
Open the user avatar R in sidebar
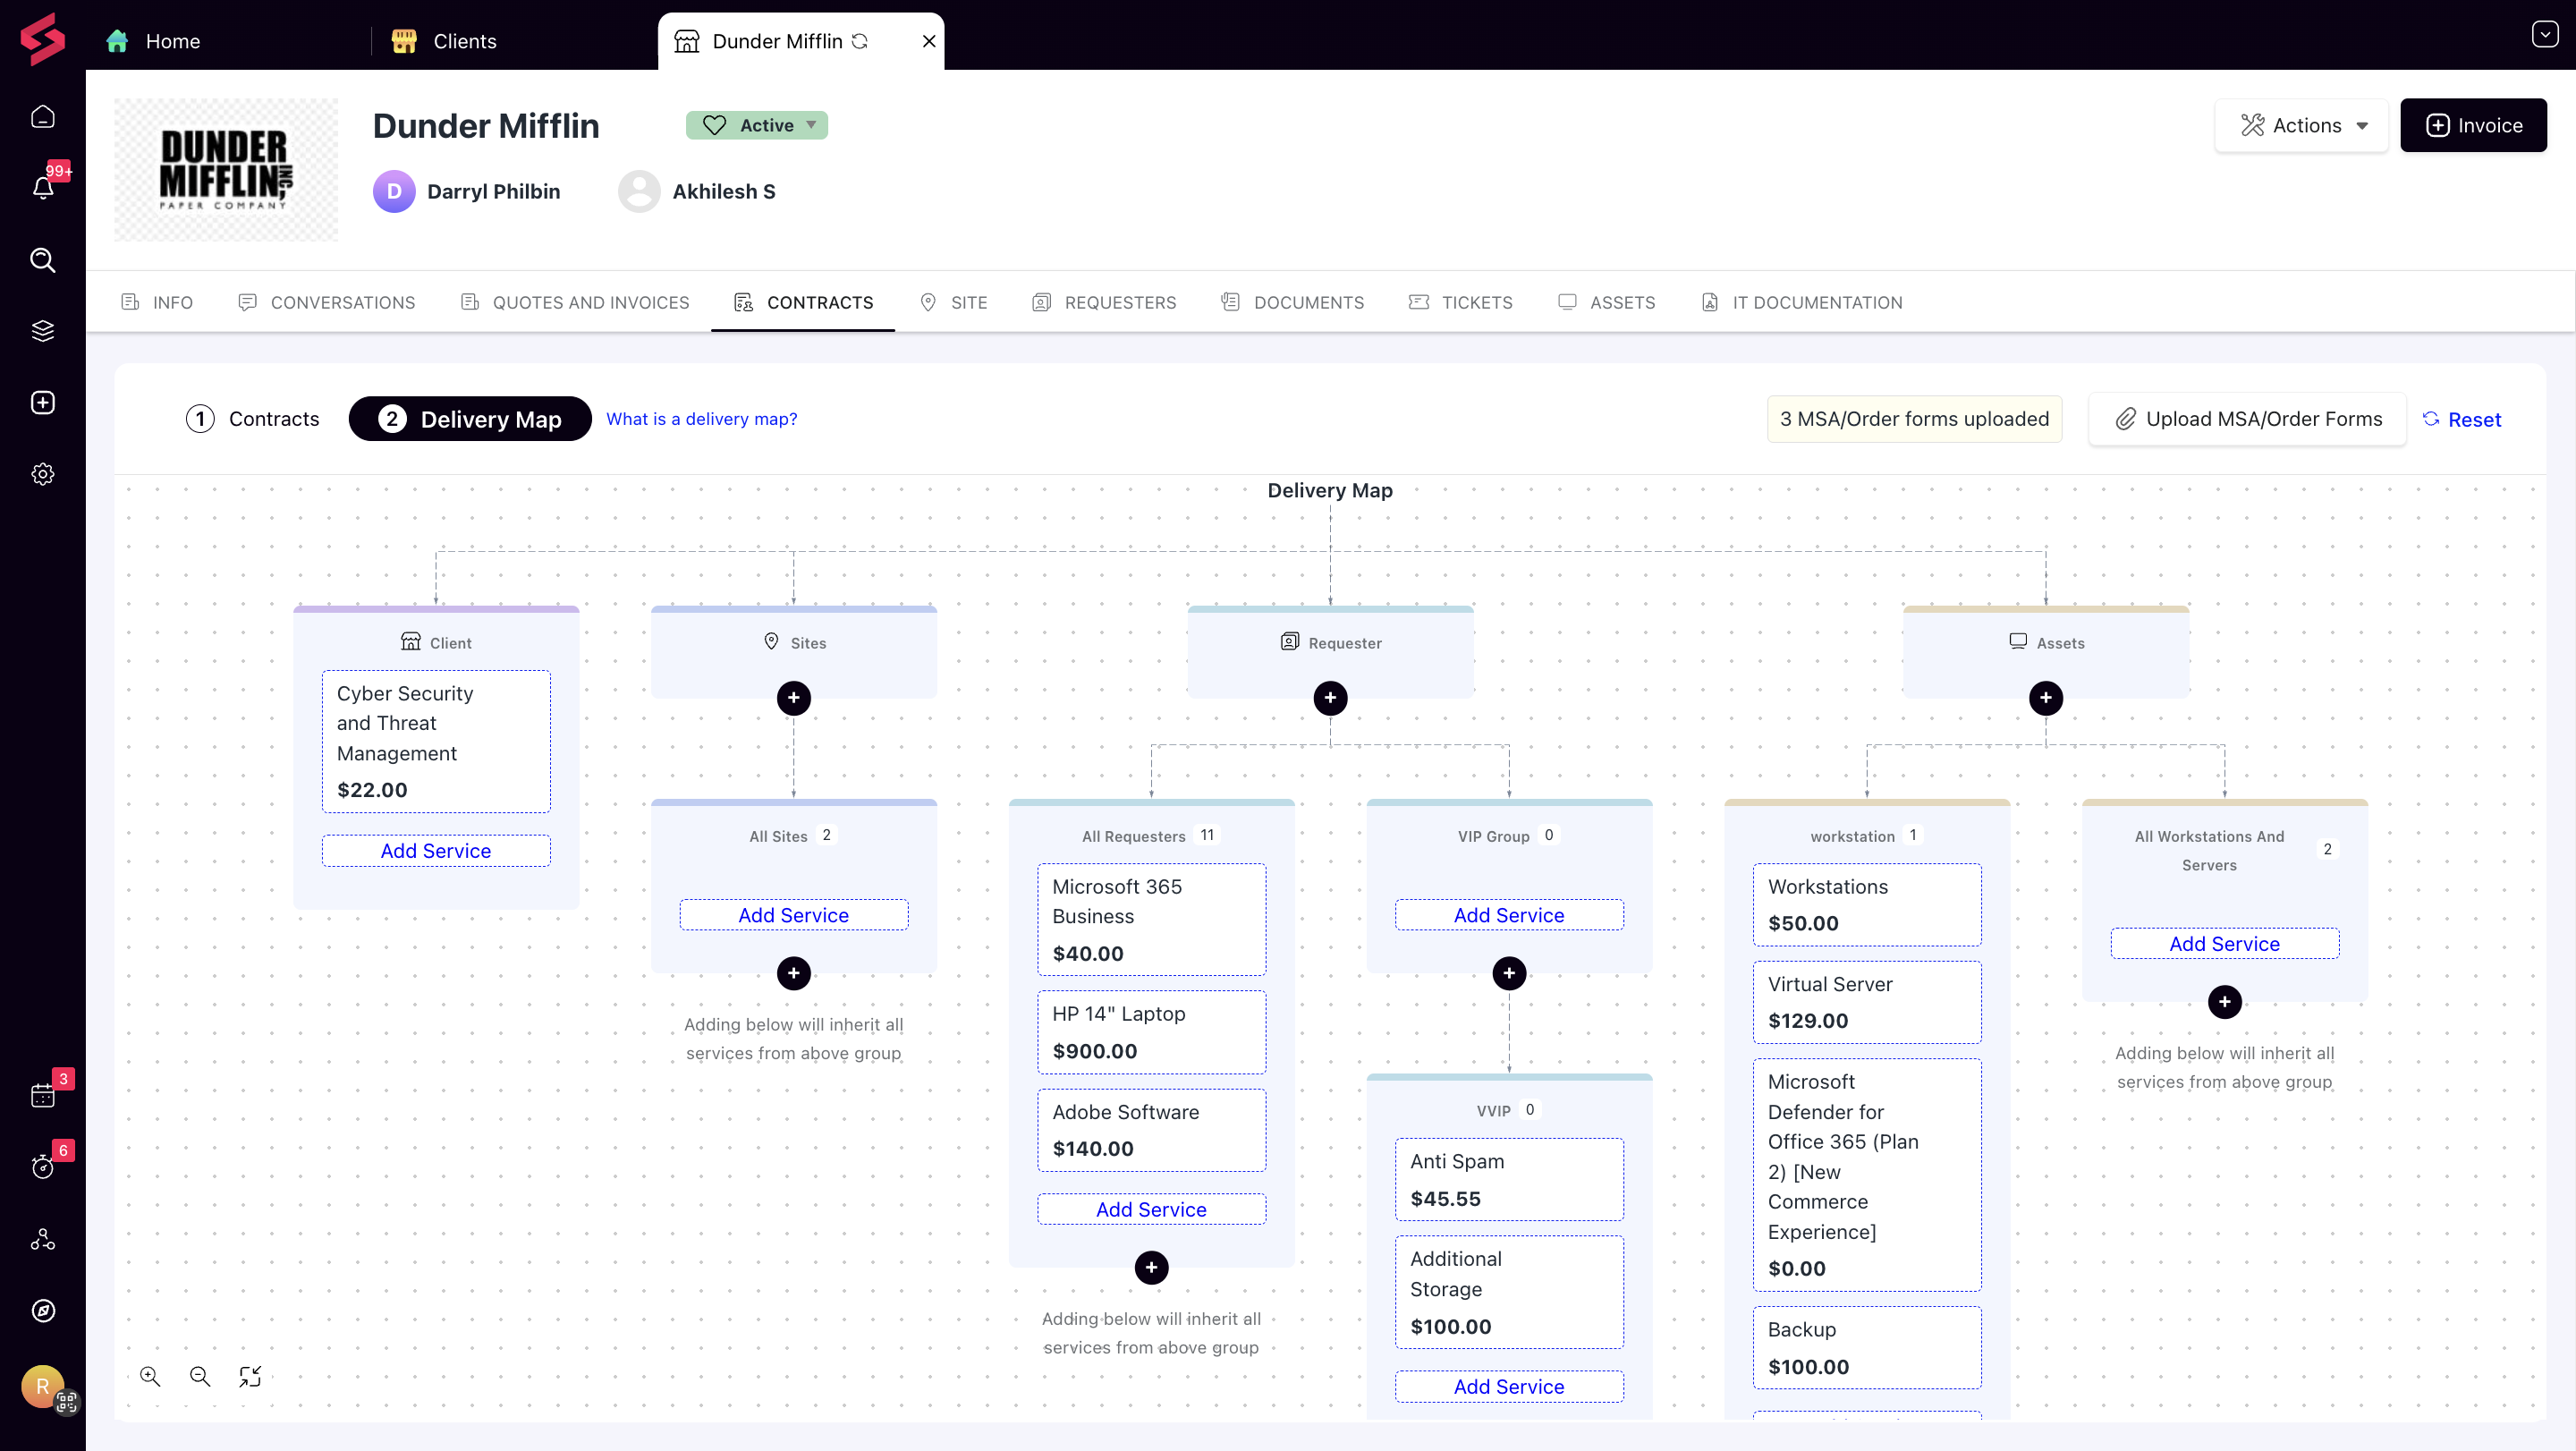(43, 1387)
